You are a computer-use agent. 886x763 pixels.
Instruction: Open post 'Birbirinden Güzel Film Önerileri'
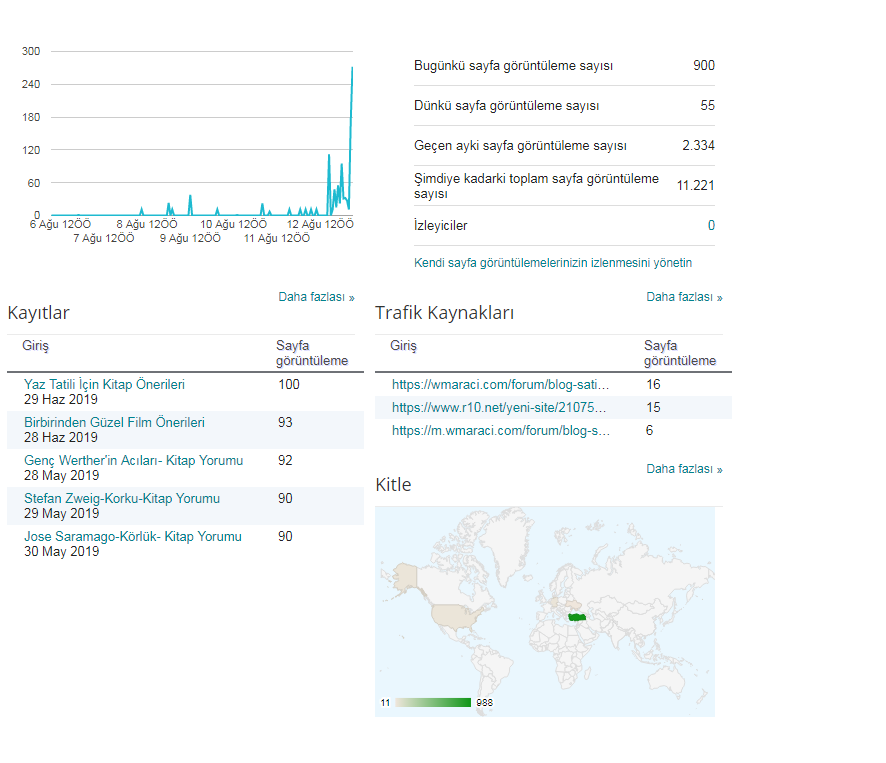114,422
